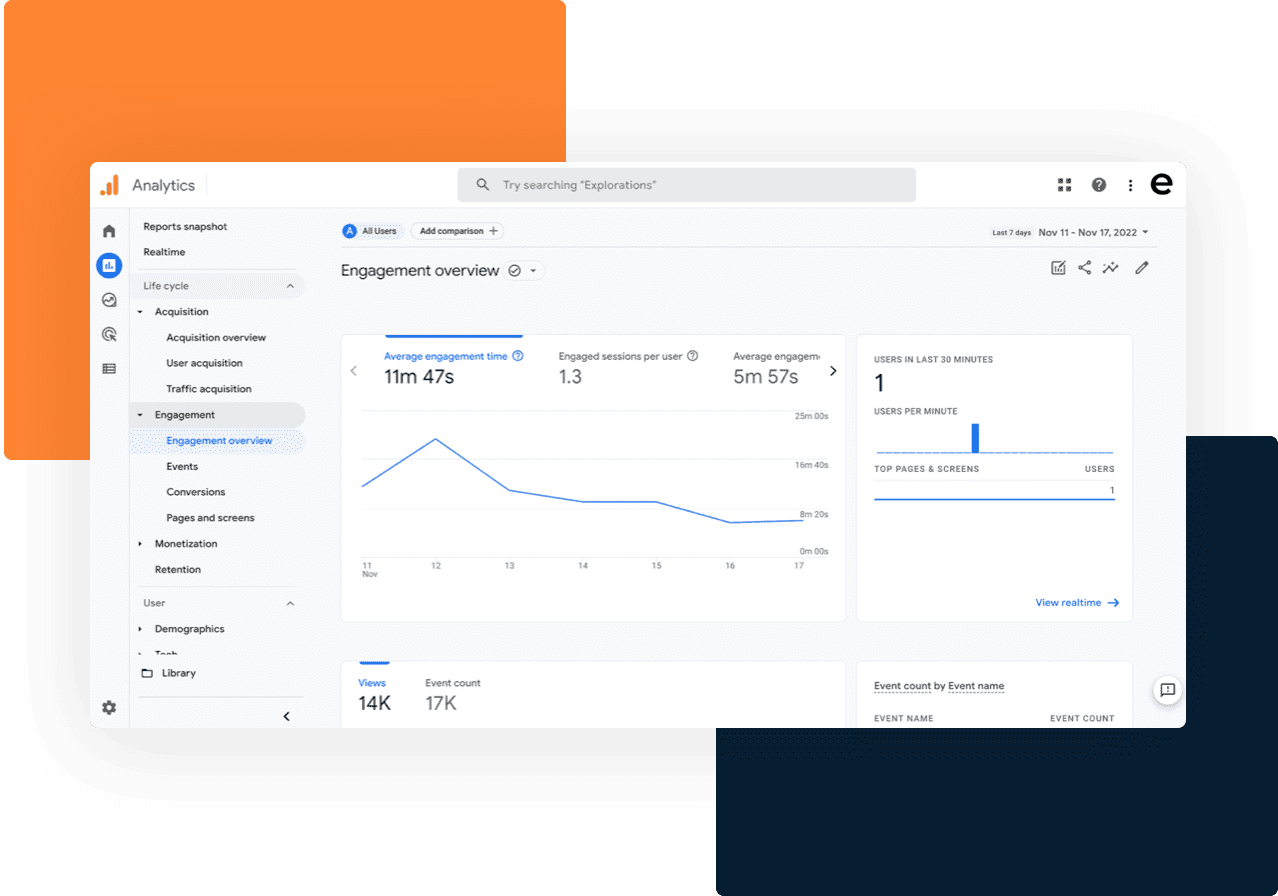Open User acquisition report
This screenshot has width=1278, height=896.
pyautogui.click(x=204, y=363)
